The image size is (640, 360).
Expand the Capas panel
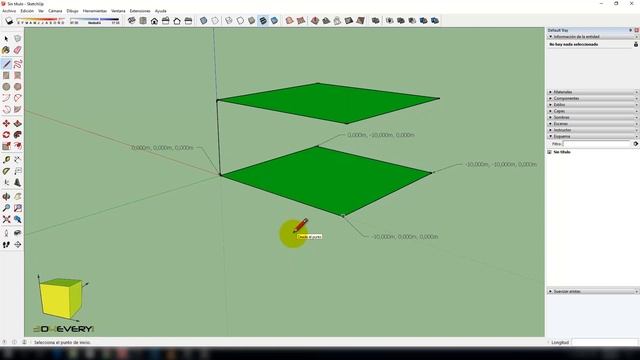point(593,111)
